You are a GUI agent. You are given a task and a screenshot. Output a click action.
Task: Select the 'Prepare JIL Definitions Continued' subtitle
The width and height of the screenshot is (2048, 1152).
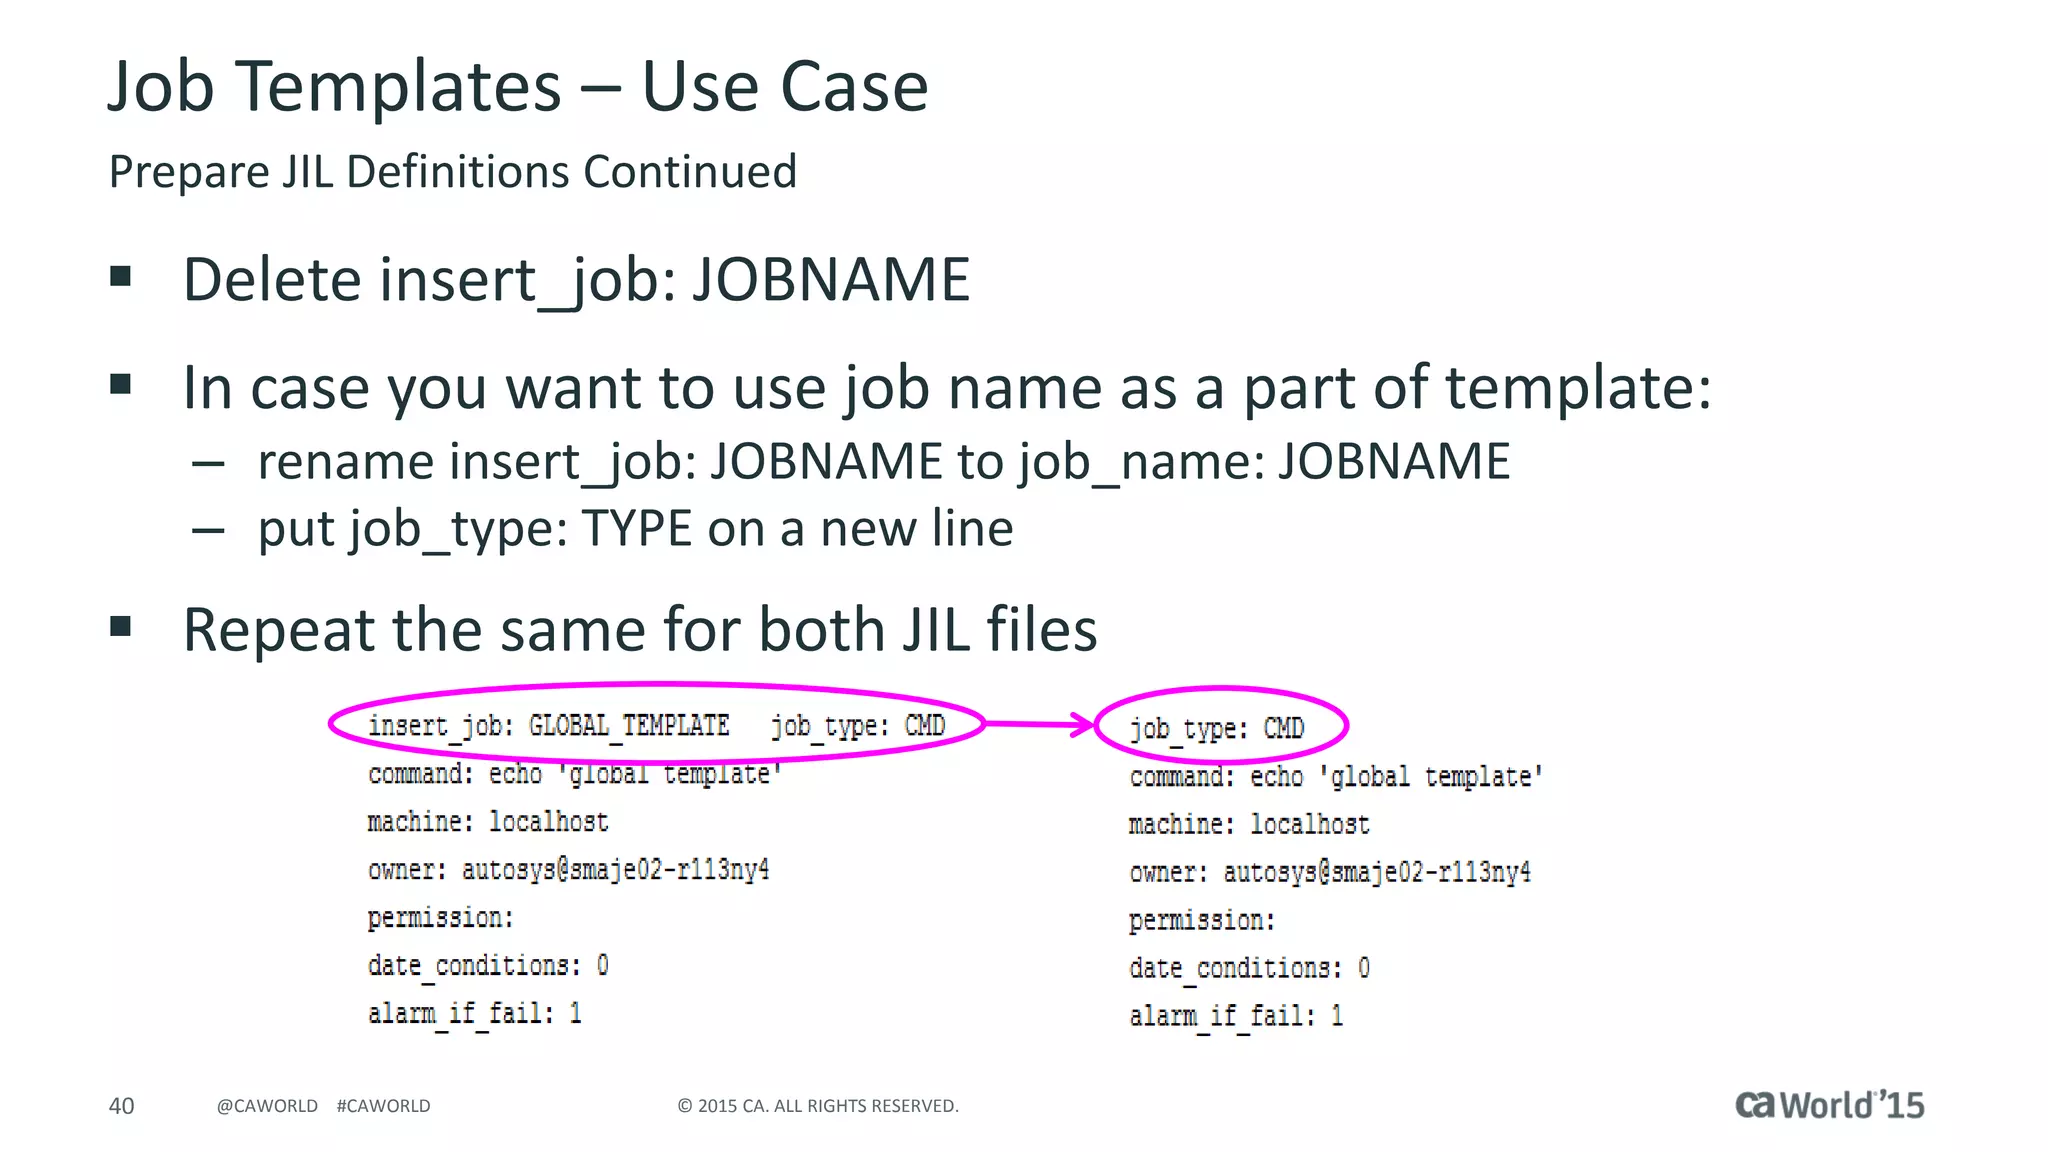coord(453,172)
